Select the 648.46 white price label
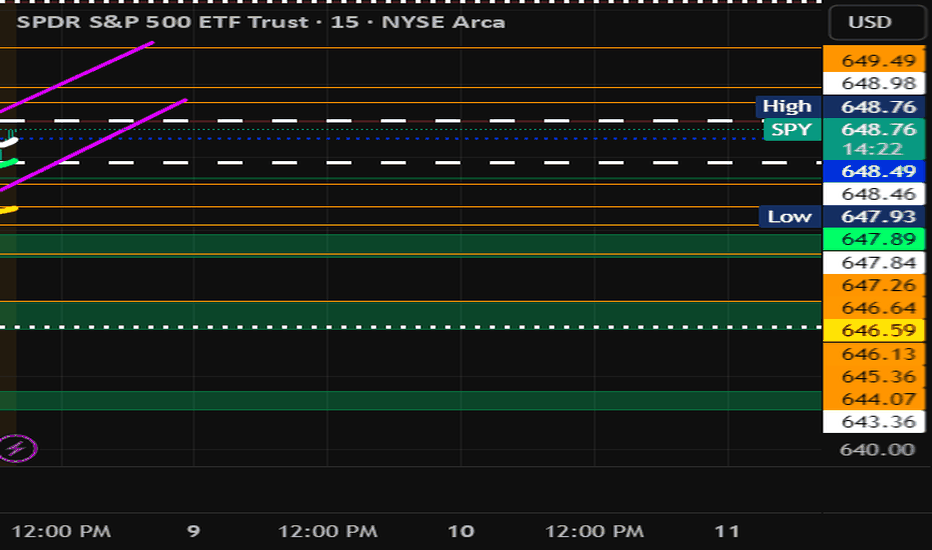932x550 pixels. tap(874, 194)
